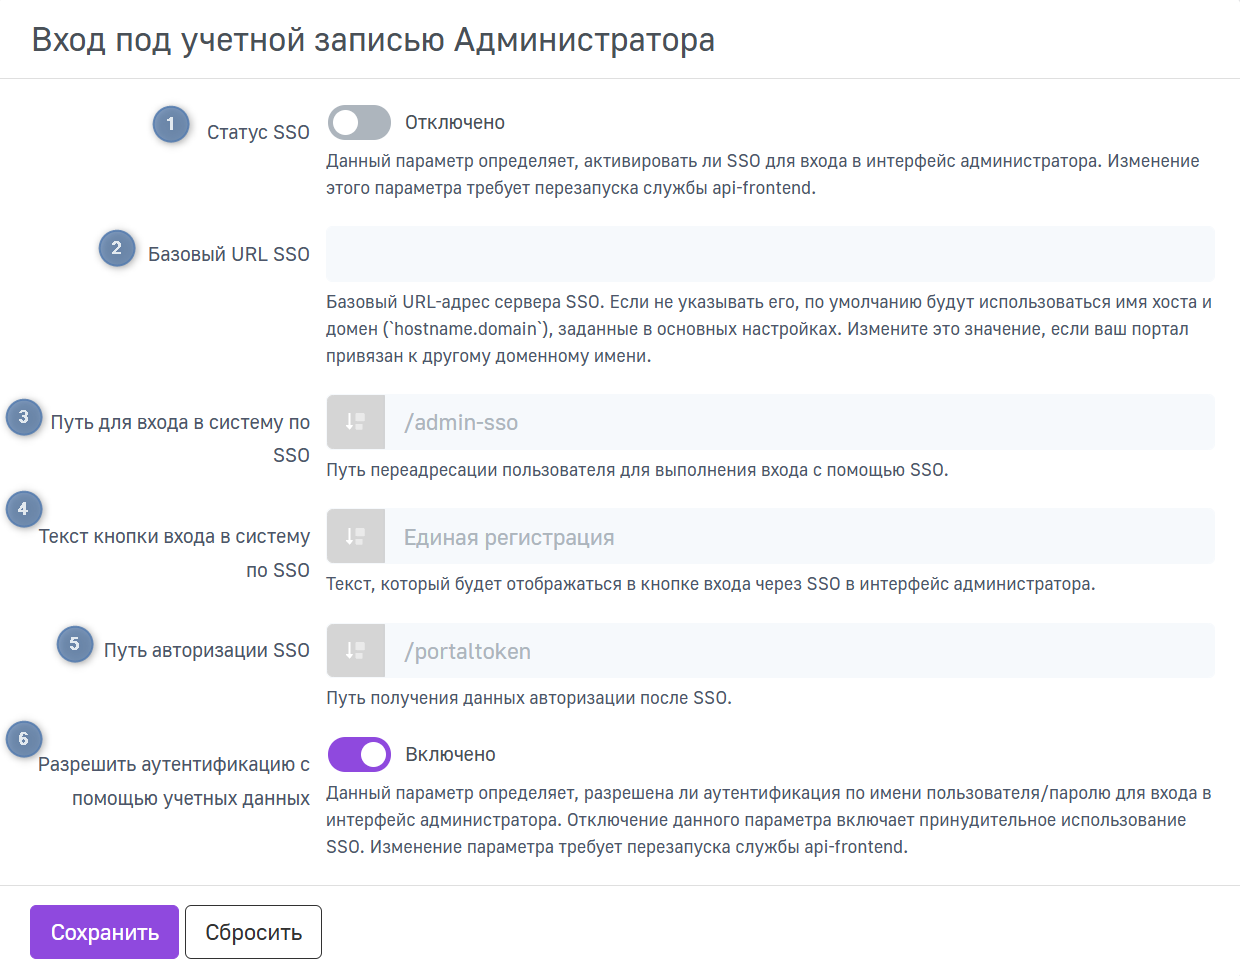Click the default-value icon beside /portaltoken

(x=355, y=651)
